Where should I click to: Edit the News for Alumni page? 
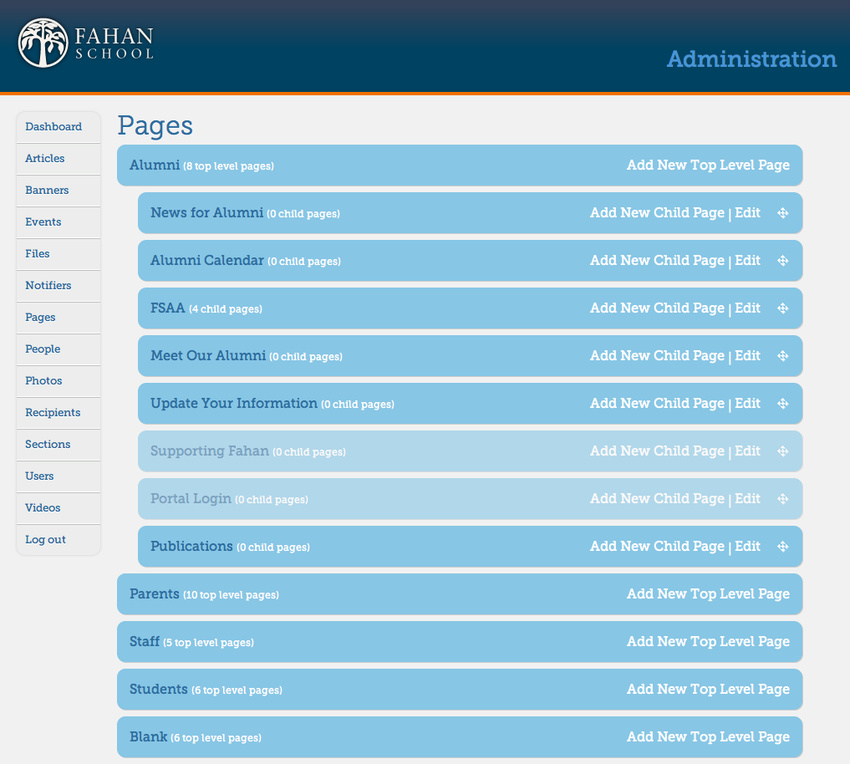748,213
